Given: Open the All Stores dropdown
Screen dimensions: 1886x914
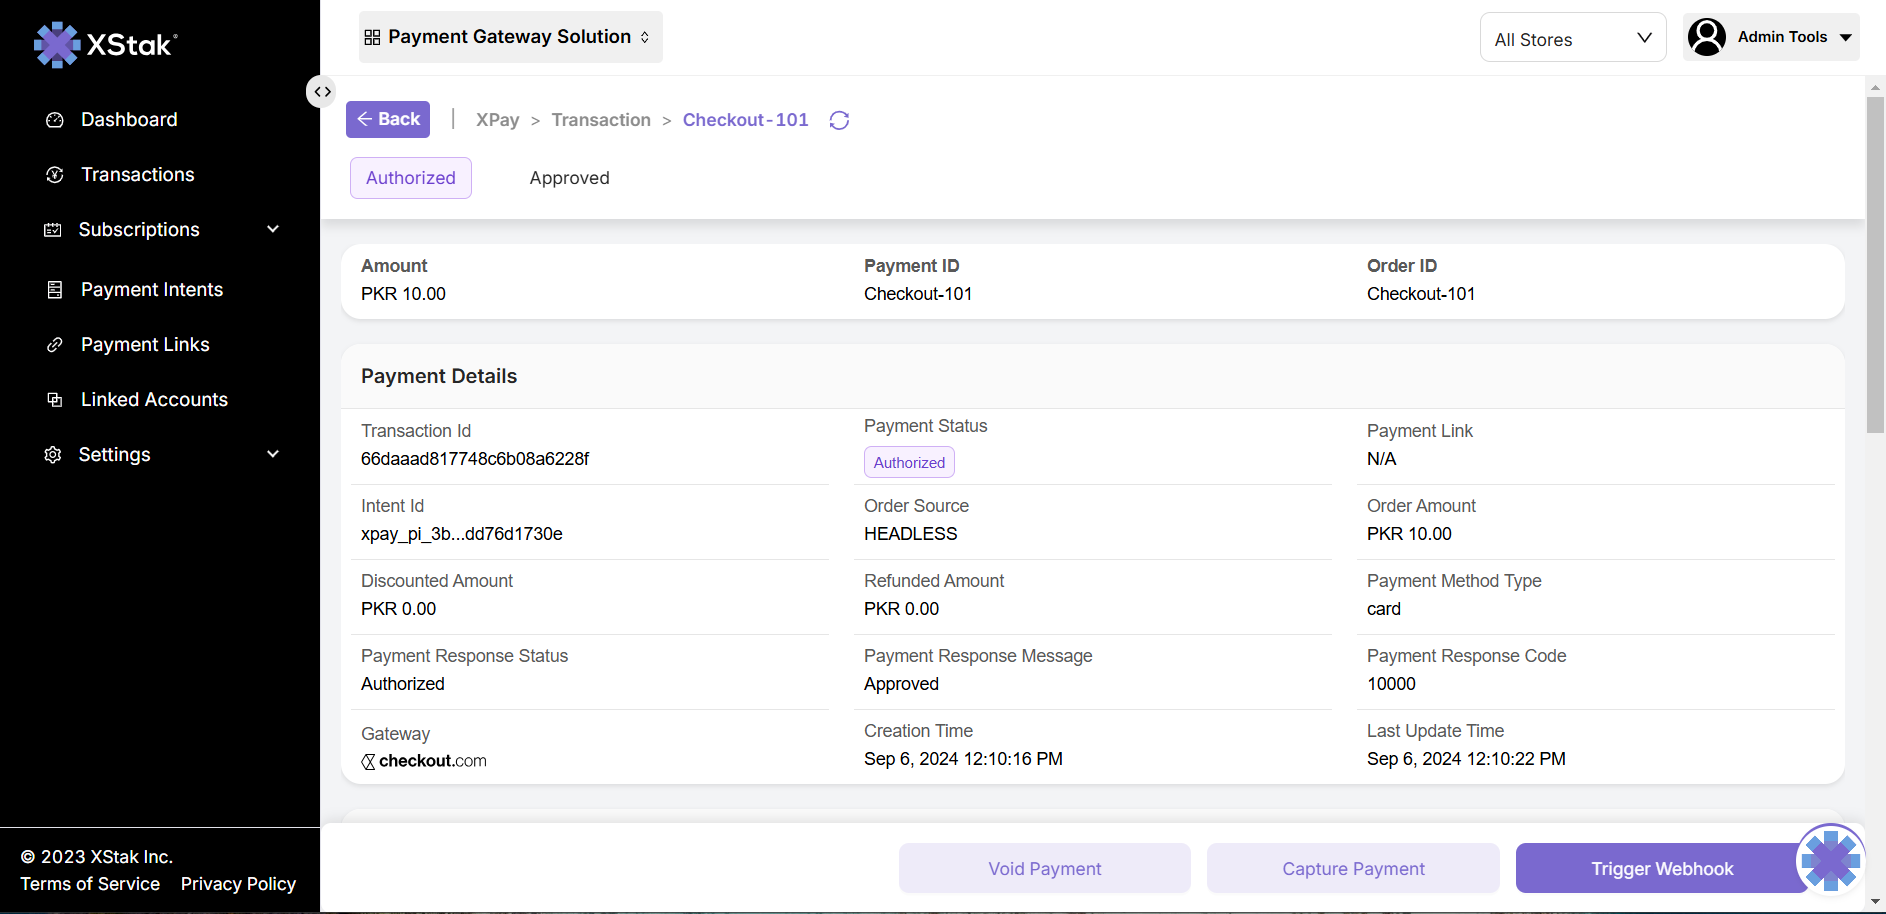Looking at the screenshot, I should (x=1572, y=38).
